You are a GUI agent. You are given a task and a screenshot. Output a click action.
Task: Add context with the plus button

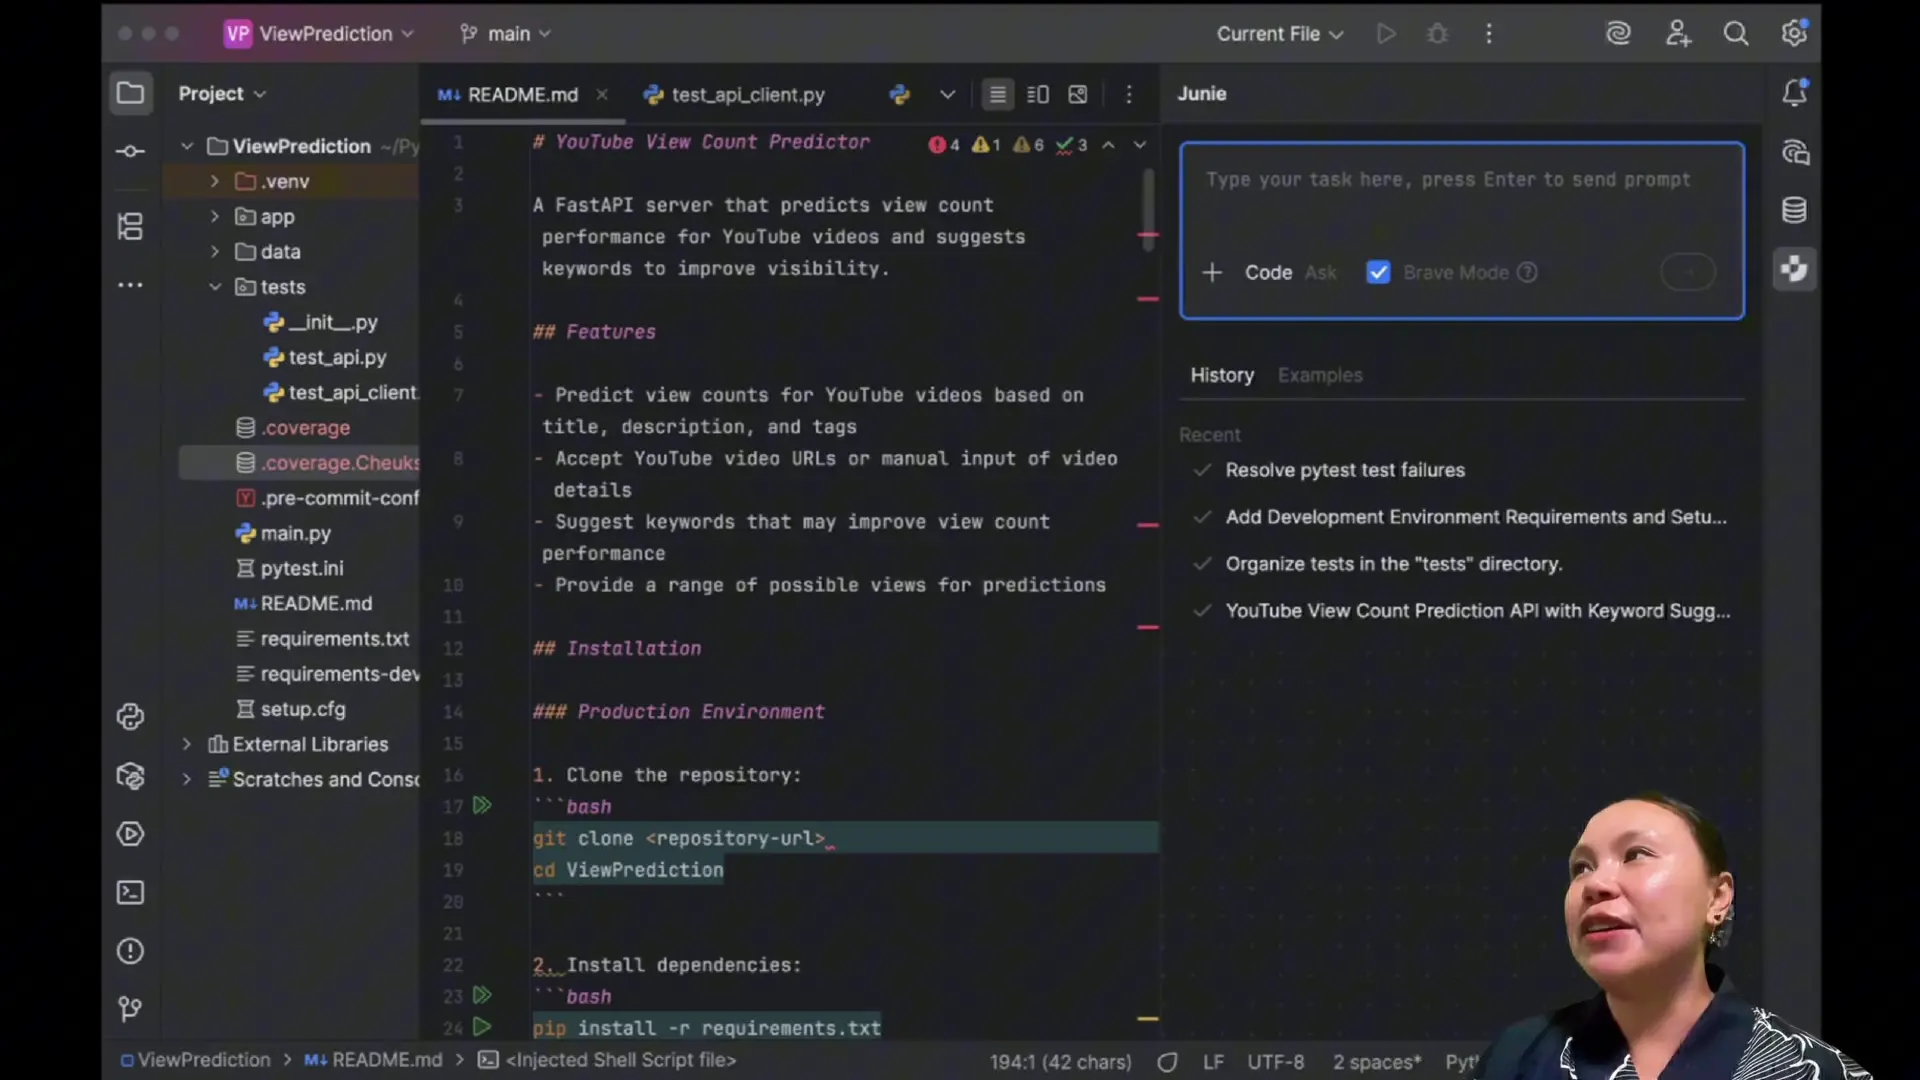(x=1212, y=272)
